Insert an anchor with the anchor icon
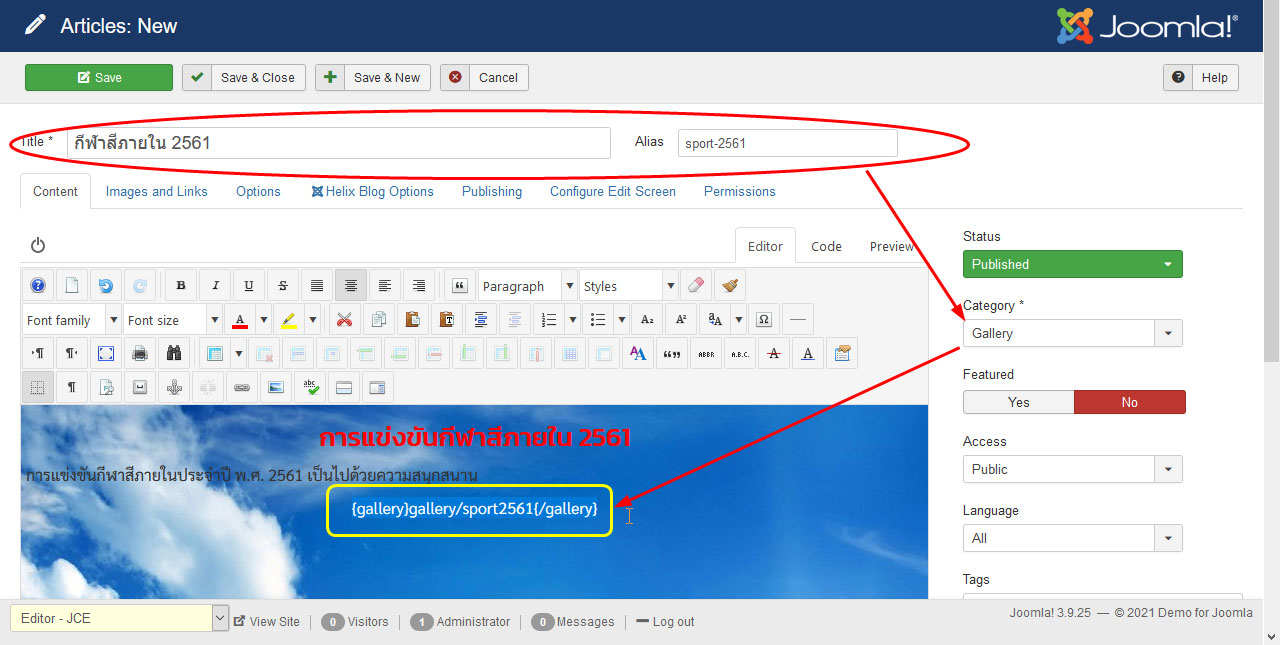This screenshot has height=645, width=1280. pyautogui.click(x=173, y=387)
